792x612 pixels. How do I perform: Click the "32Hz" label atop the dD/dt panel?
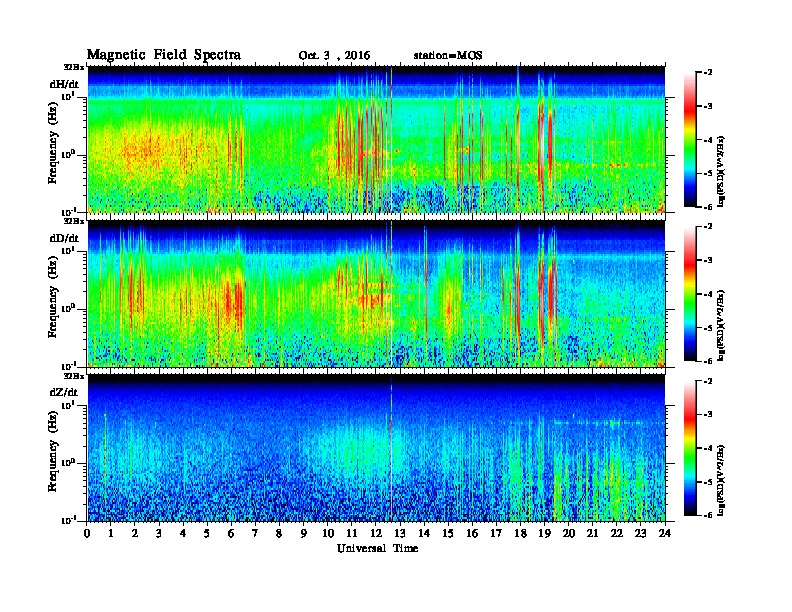pos(73,221)
